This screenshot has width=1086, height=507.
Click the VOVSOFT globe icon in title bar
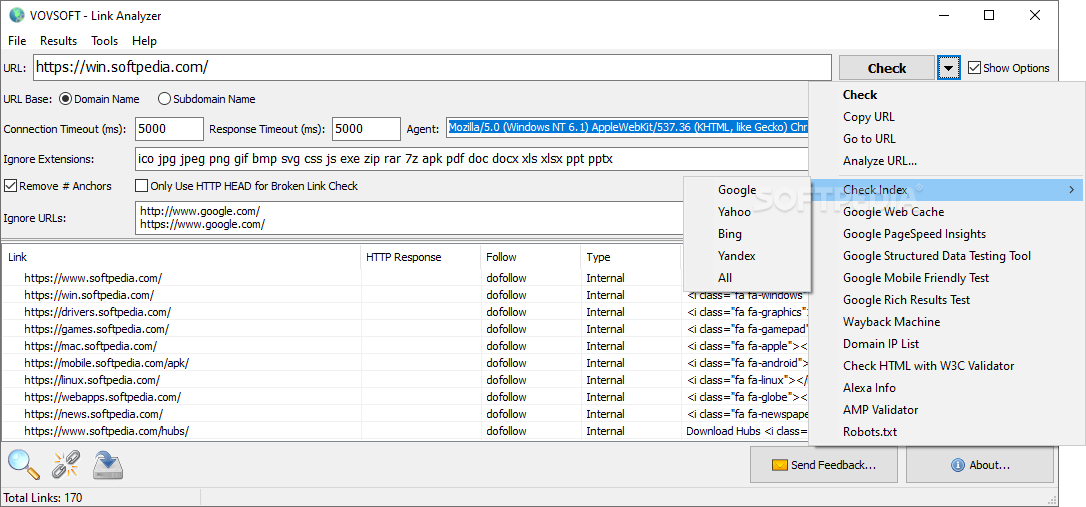point(17,15)
